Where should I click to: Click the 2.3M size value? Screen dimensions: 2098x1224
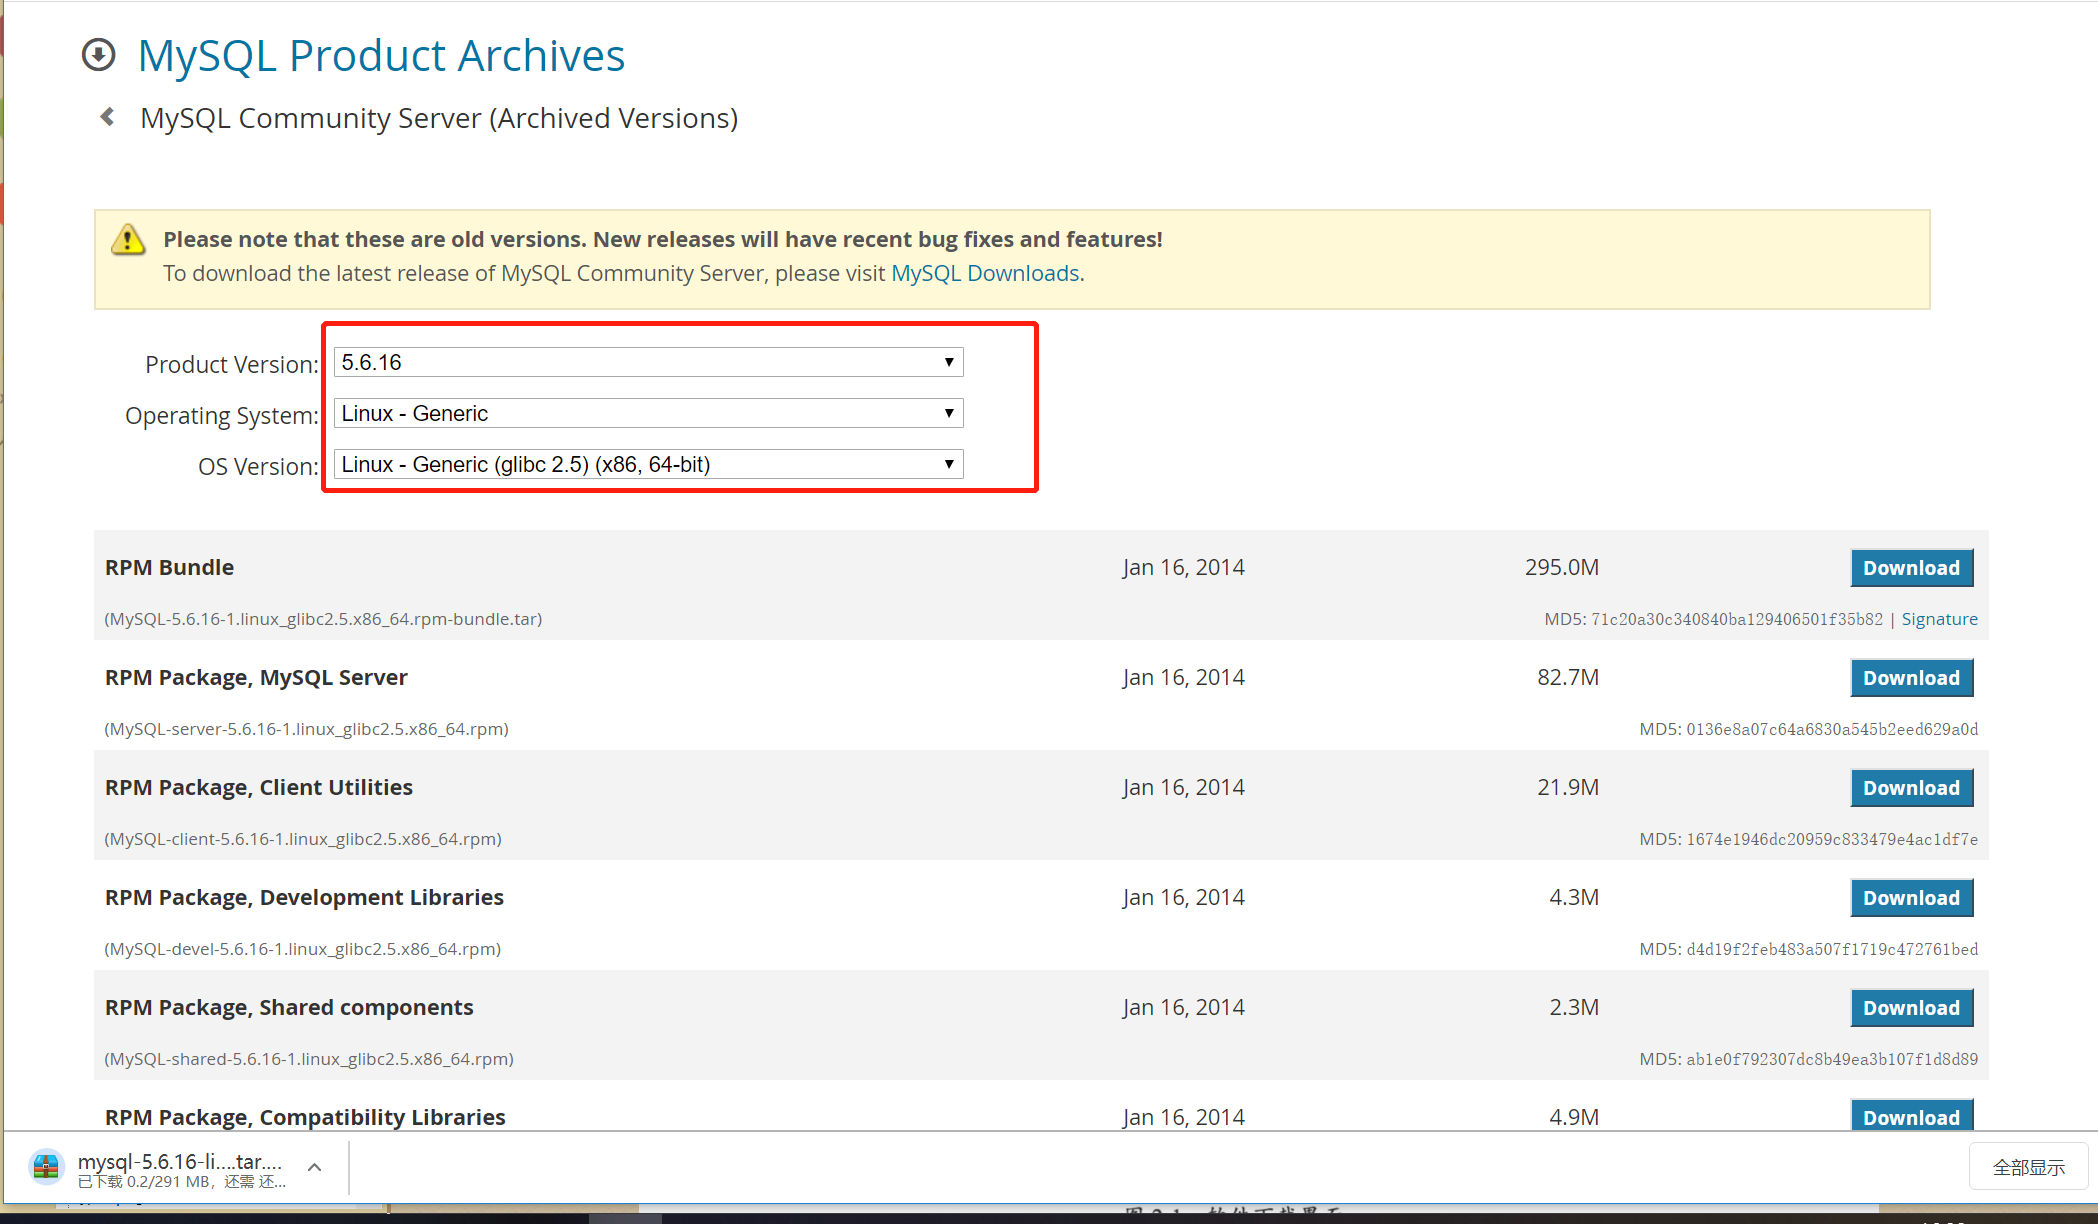click(x=1573, y=1007)
